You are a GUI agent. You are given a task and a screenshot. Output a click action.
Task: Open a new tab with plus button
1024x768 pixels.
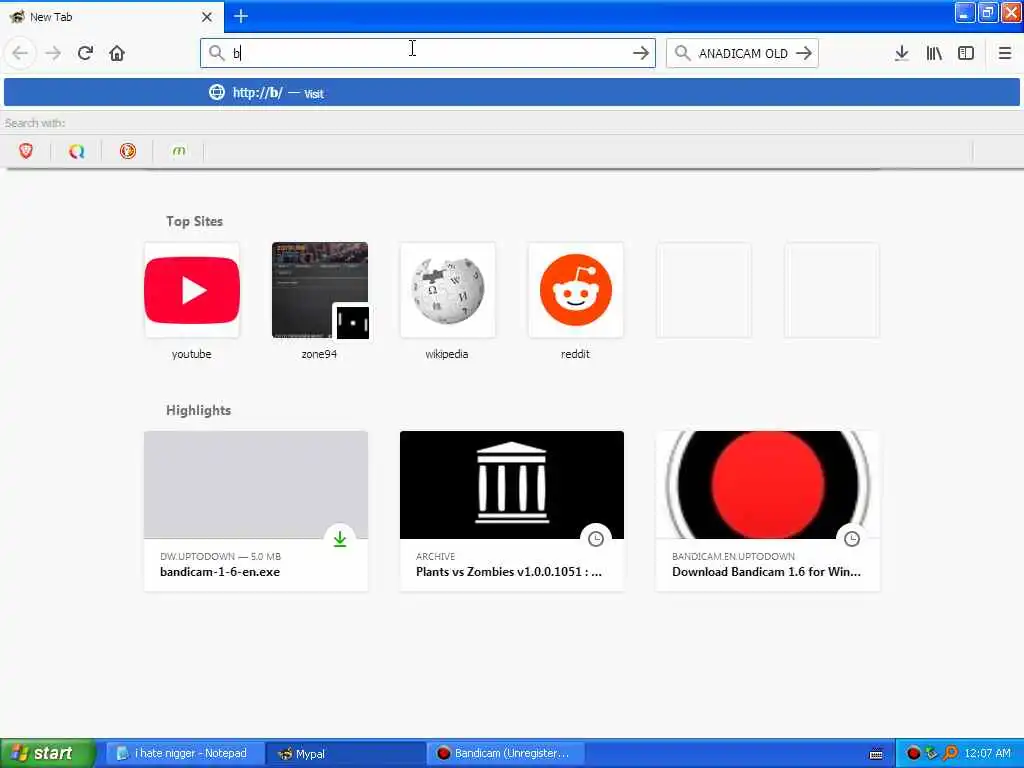240,16
